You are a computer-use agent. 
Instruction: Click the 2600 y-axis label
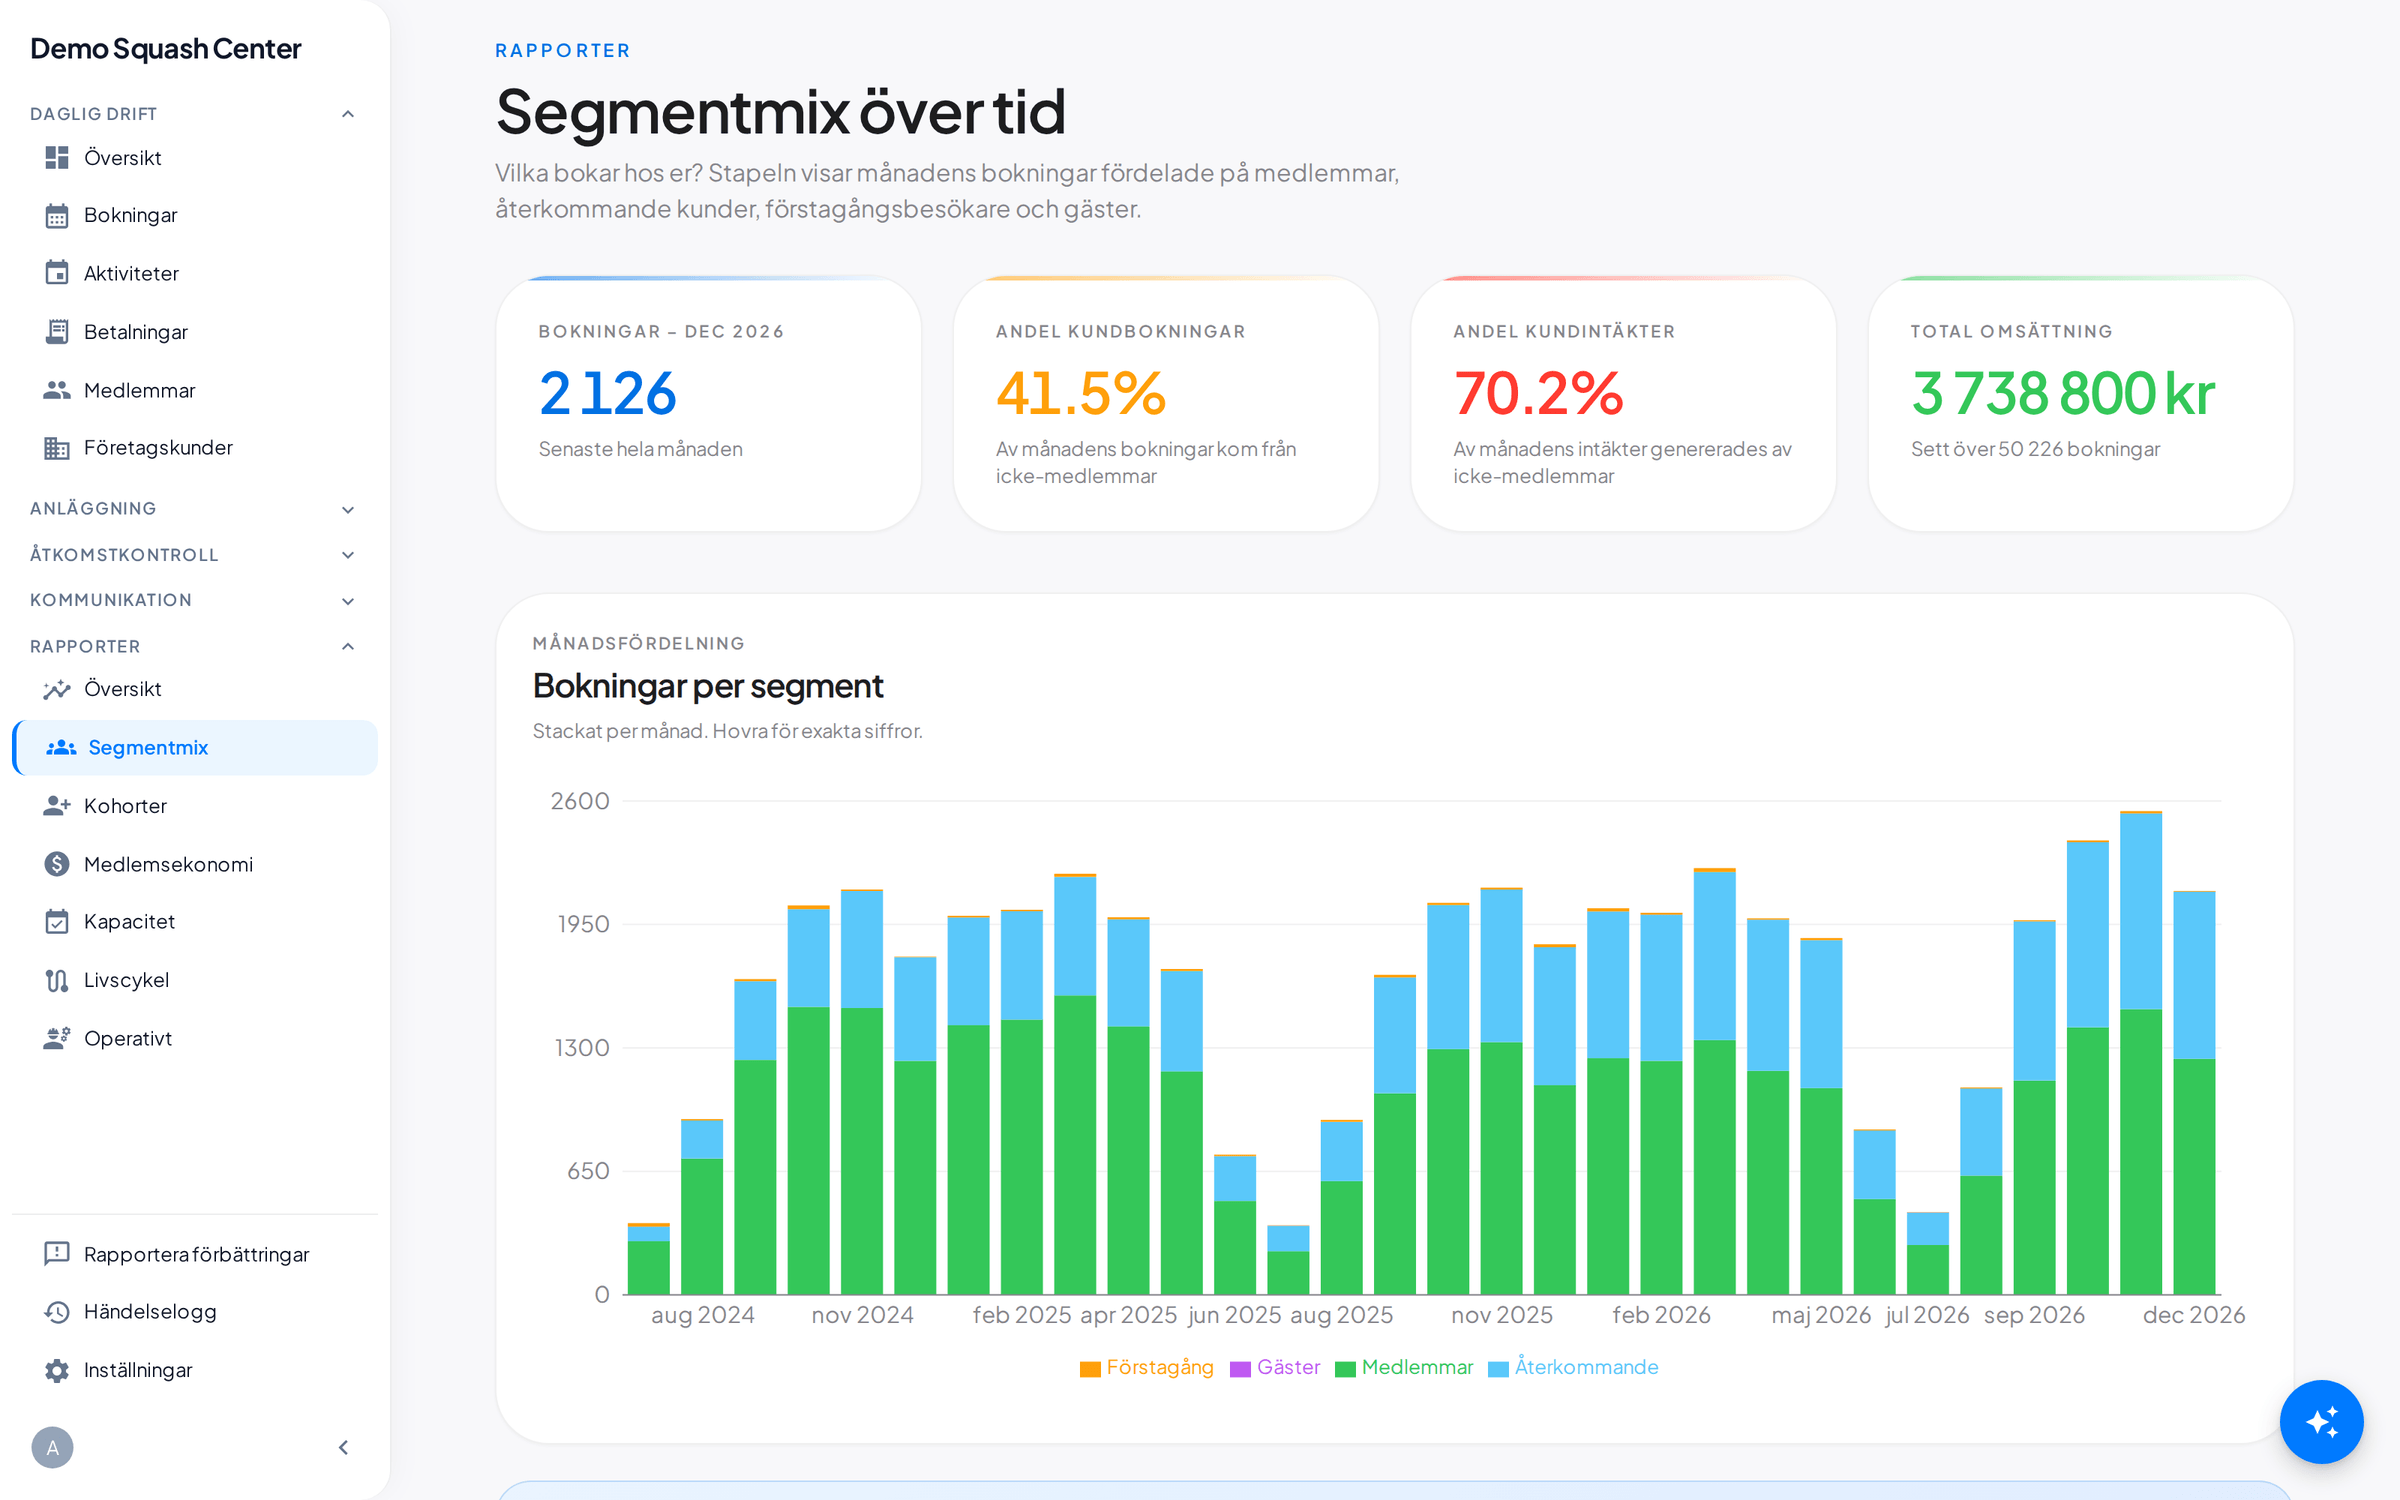click(x=580, y=801)
